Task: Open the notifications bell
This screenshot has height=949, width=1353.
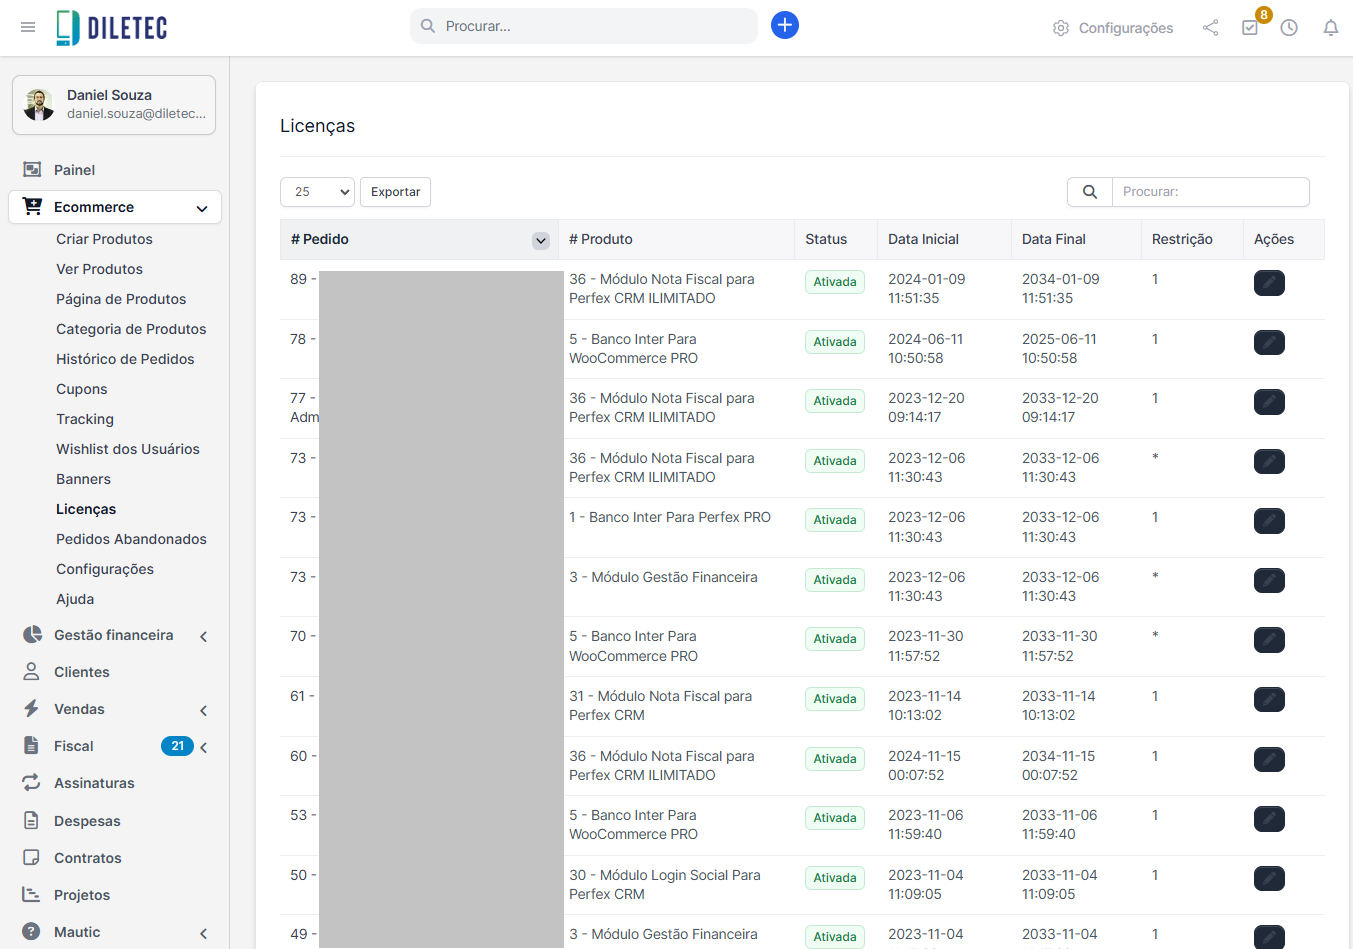Action: point(1330,28)
